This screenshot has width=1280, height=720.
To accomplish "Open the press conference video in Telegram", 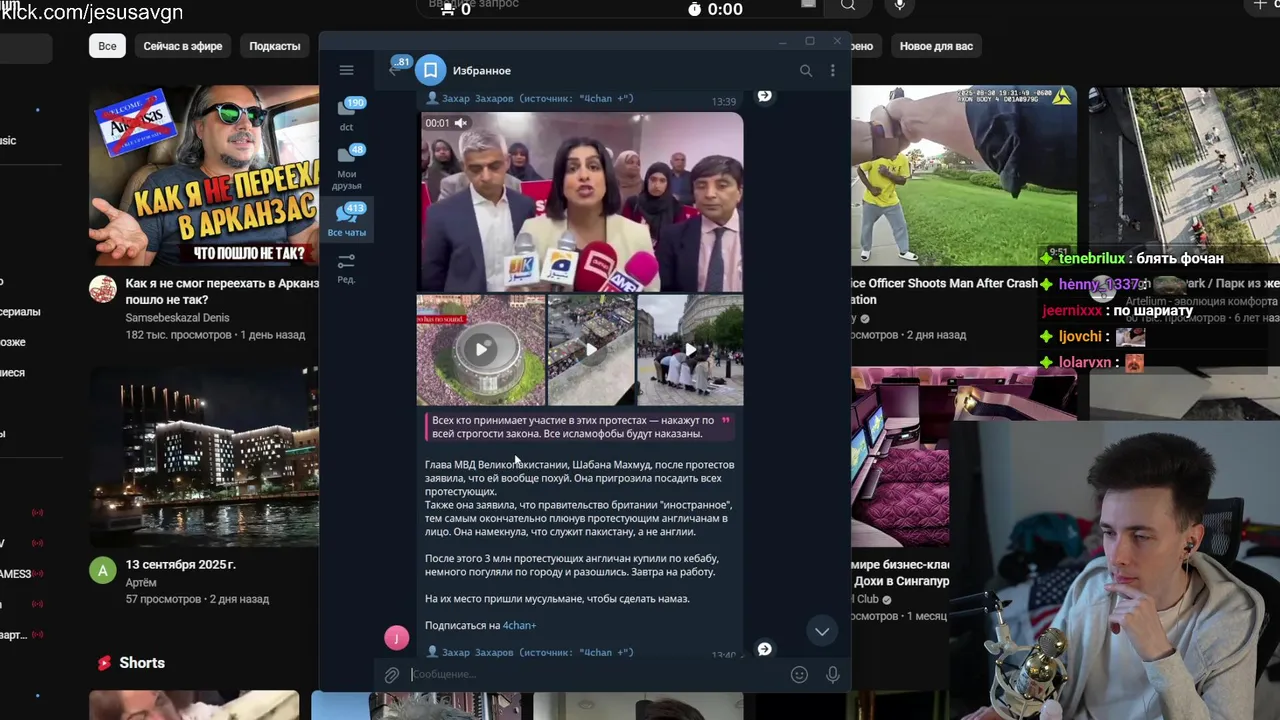I will point(580,202).
